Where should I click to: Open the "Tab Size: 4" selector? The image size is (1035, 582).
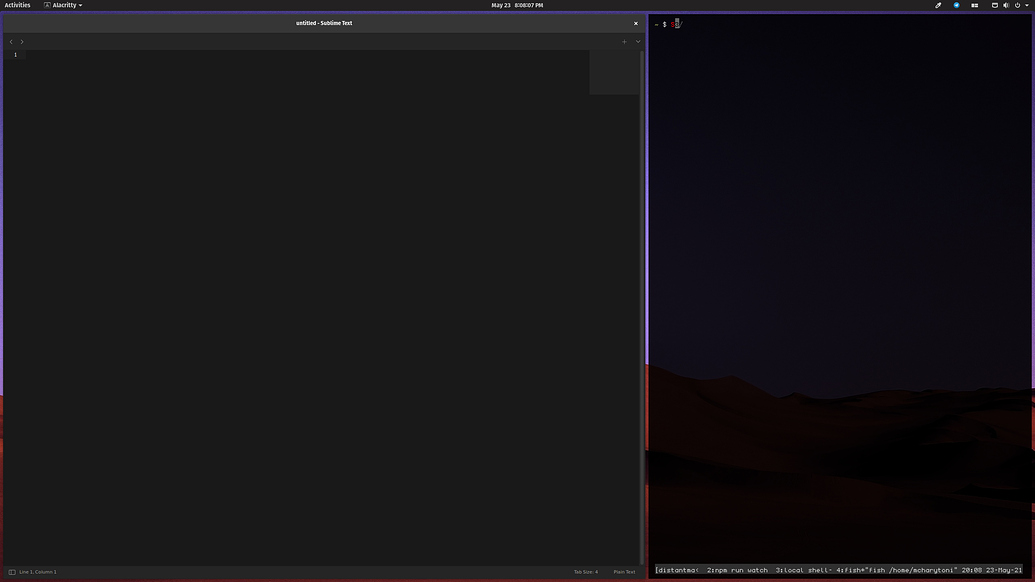click(x=585, y=572)
